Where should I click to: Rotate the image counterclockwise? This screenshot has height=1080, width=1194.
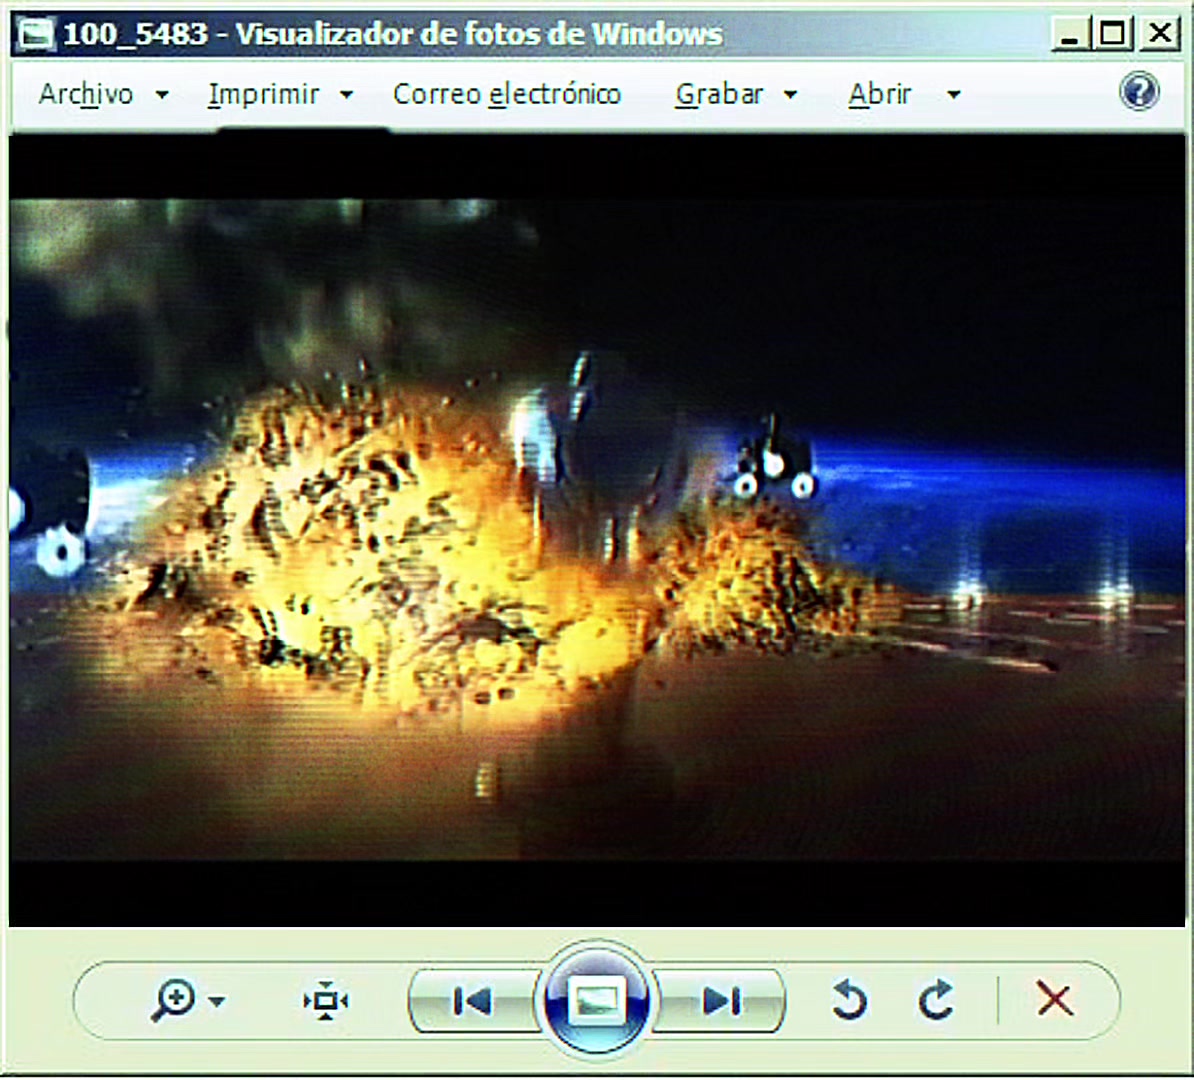(849, 1000)
